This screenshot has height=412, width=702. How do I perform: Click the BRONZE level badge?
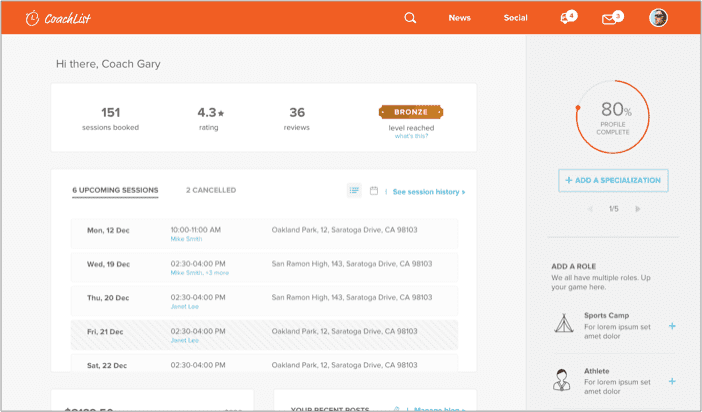pos(411,112)
